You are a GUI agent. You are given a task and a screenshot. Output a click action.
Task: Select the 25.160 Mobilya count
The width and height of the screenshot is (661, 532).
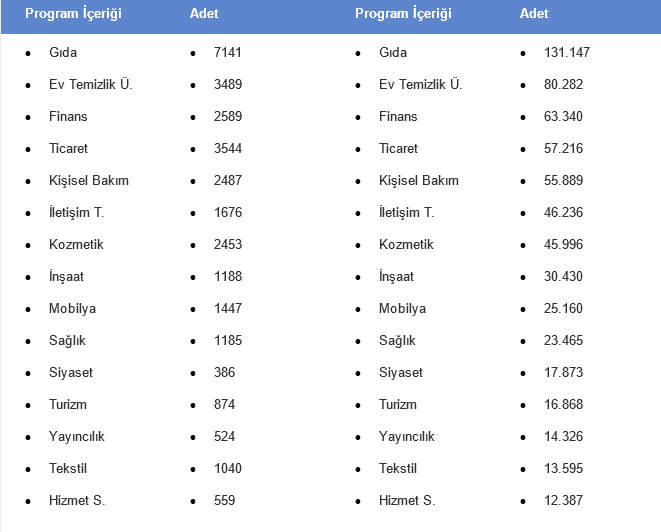tap(563, 308)
